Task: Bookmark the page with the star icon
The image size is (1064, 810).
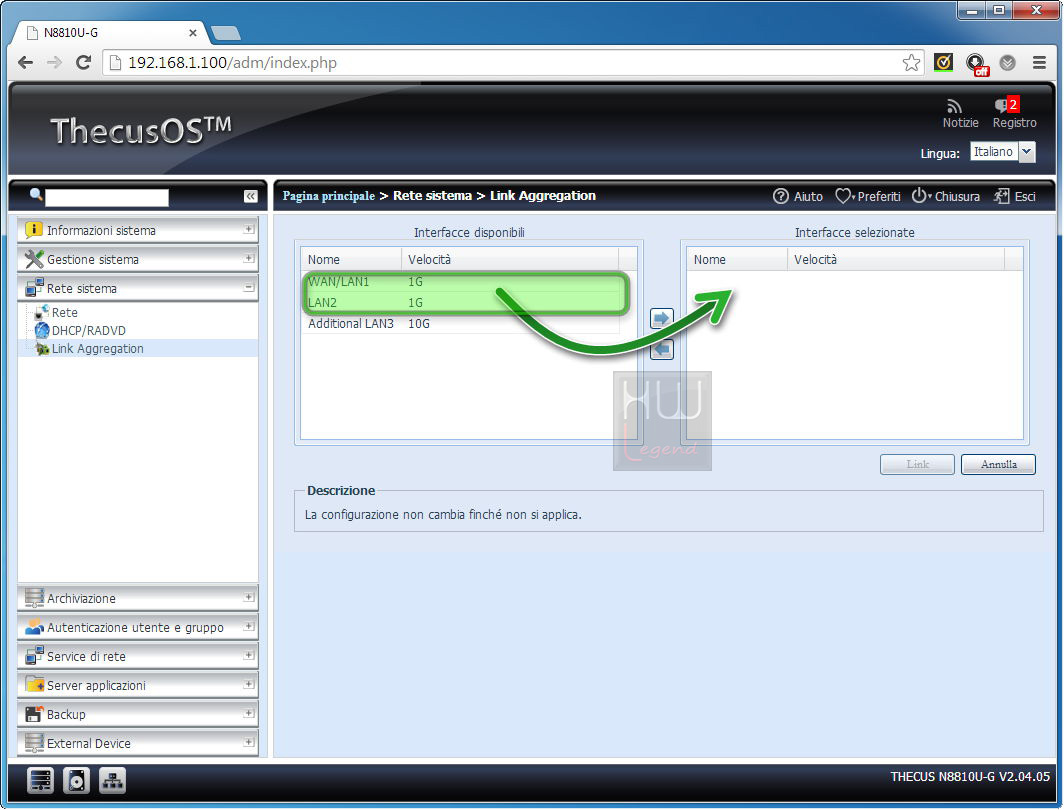Action: point(911,62)
